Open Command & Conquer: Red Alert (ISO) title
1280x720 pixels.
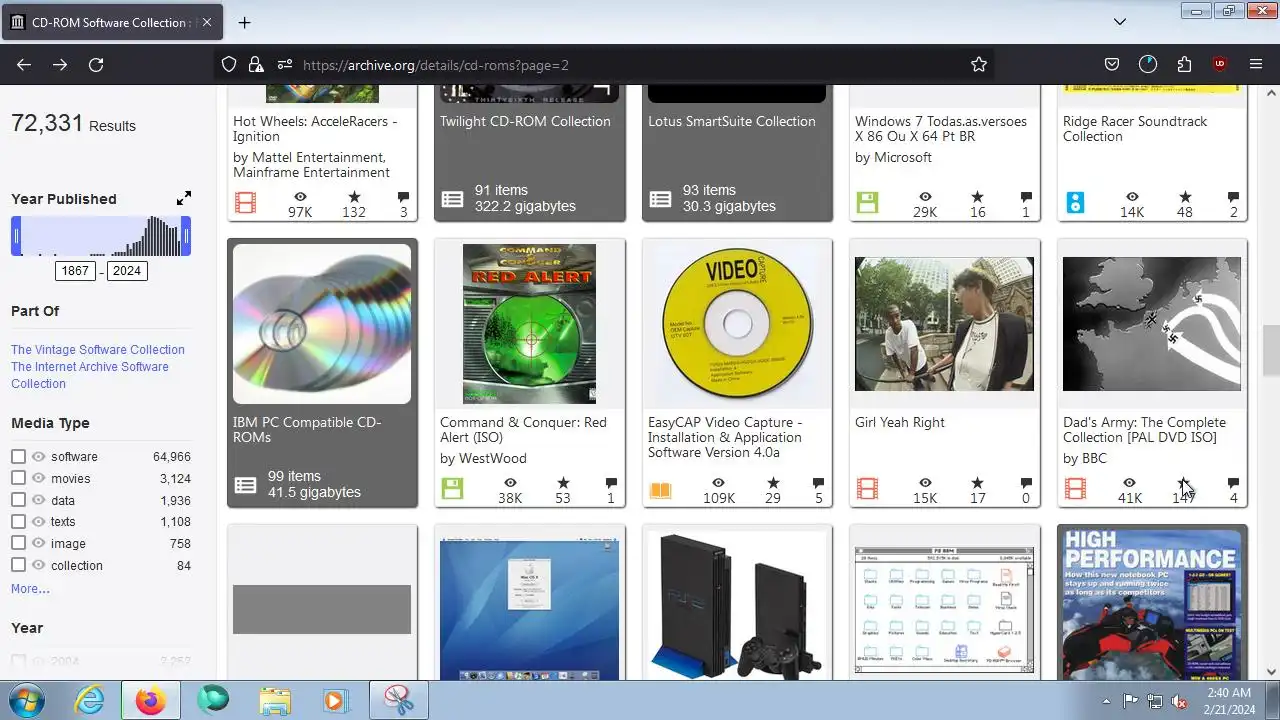523,430
